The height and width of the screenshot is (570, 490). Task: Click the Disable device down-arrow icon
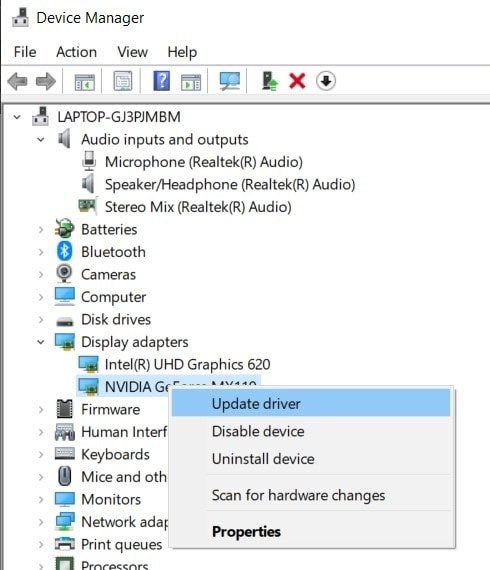pyautogui.click(x=326, y=81)
